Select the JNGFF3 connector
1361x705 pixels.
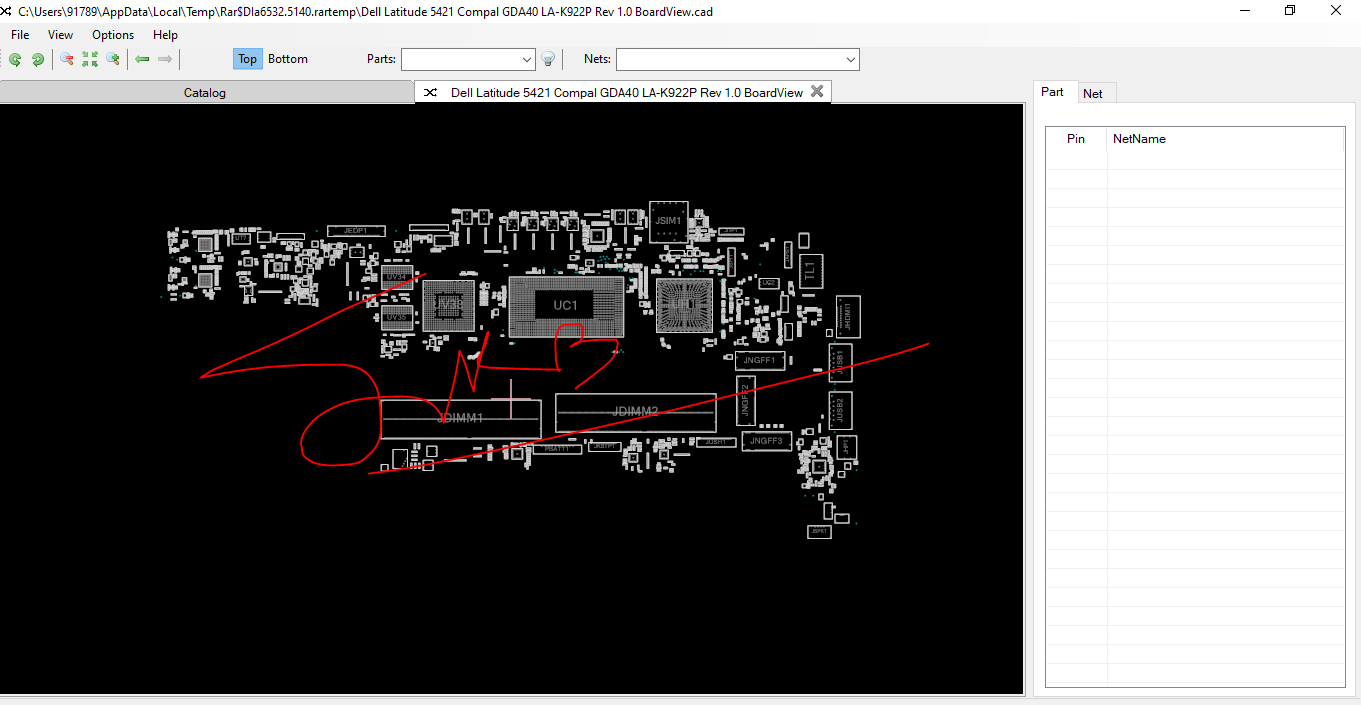pos(769,440)
